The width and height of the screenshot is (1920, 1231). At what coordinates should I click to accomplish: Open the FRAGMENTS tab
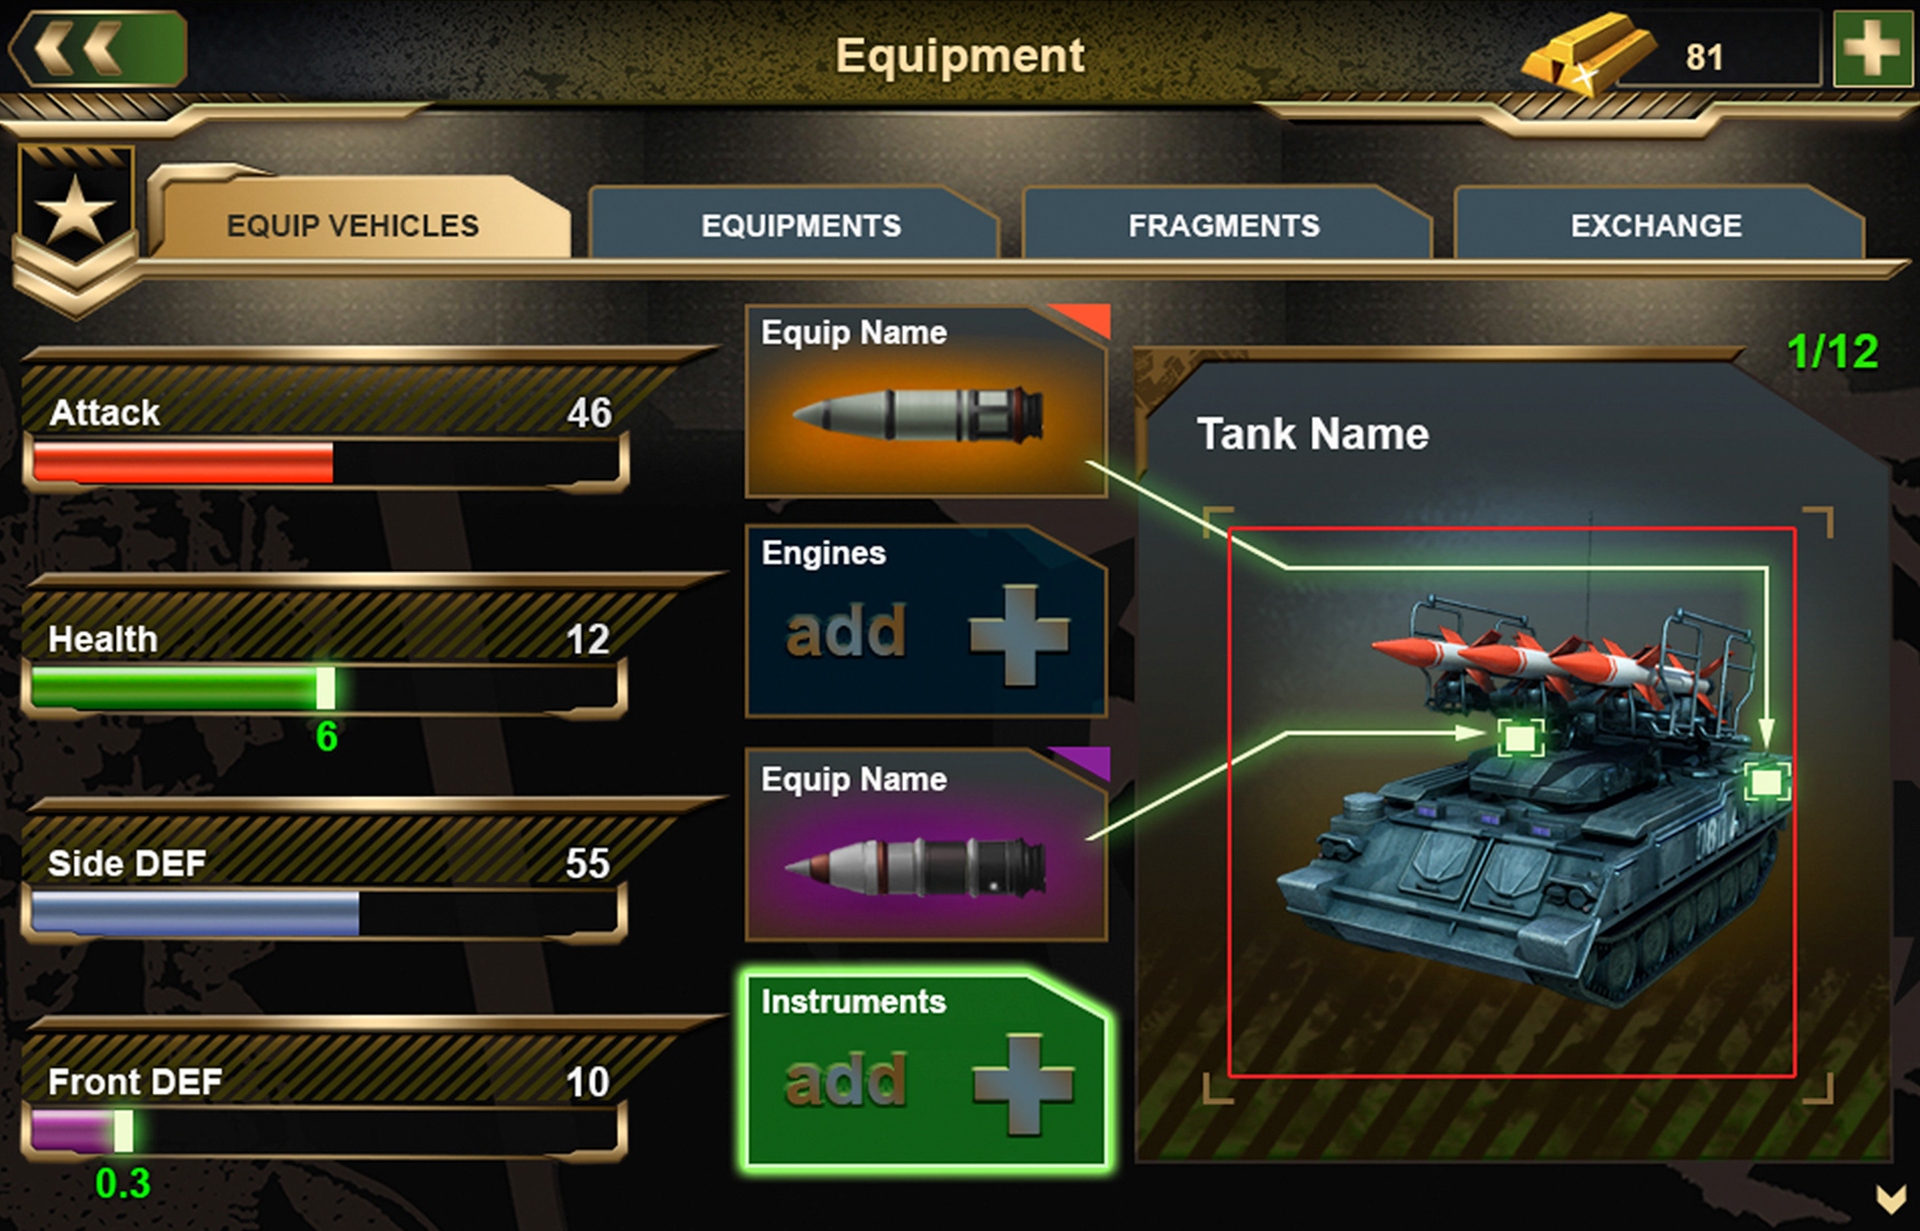(1226, 223)
